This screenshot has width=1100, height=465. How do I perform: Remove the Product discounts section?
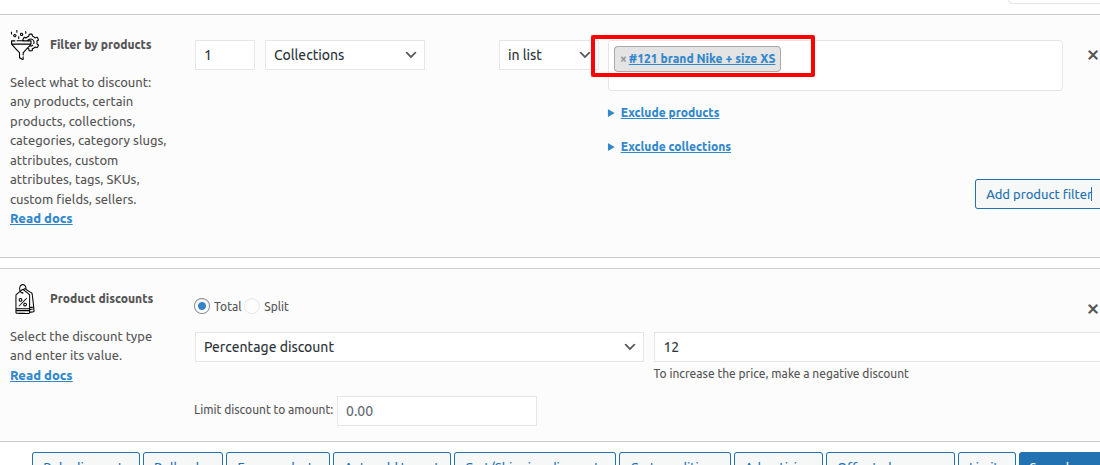pyautogui.click(x=1092, y=309)
